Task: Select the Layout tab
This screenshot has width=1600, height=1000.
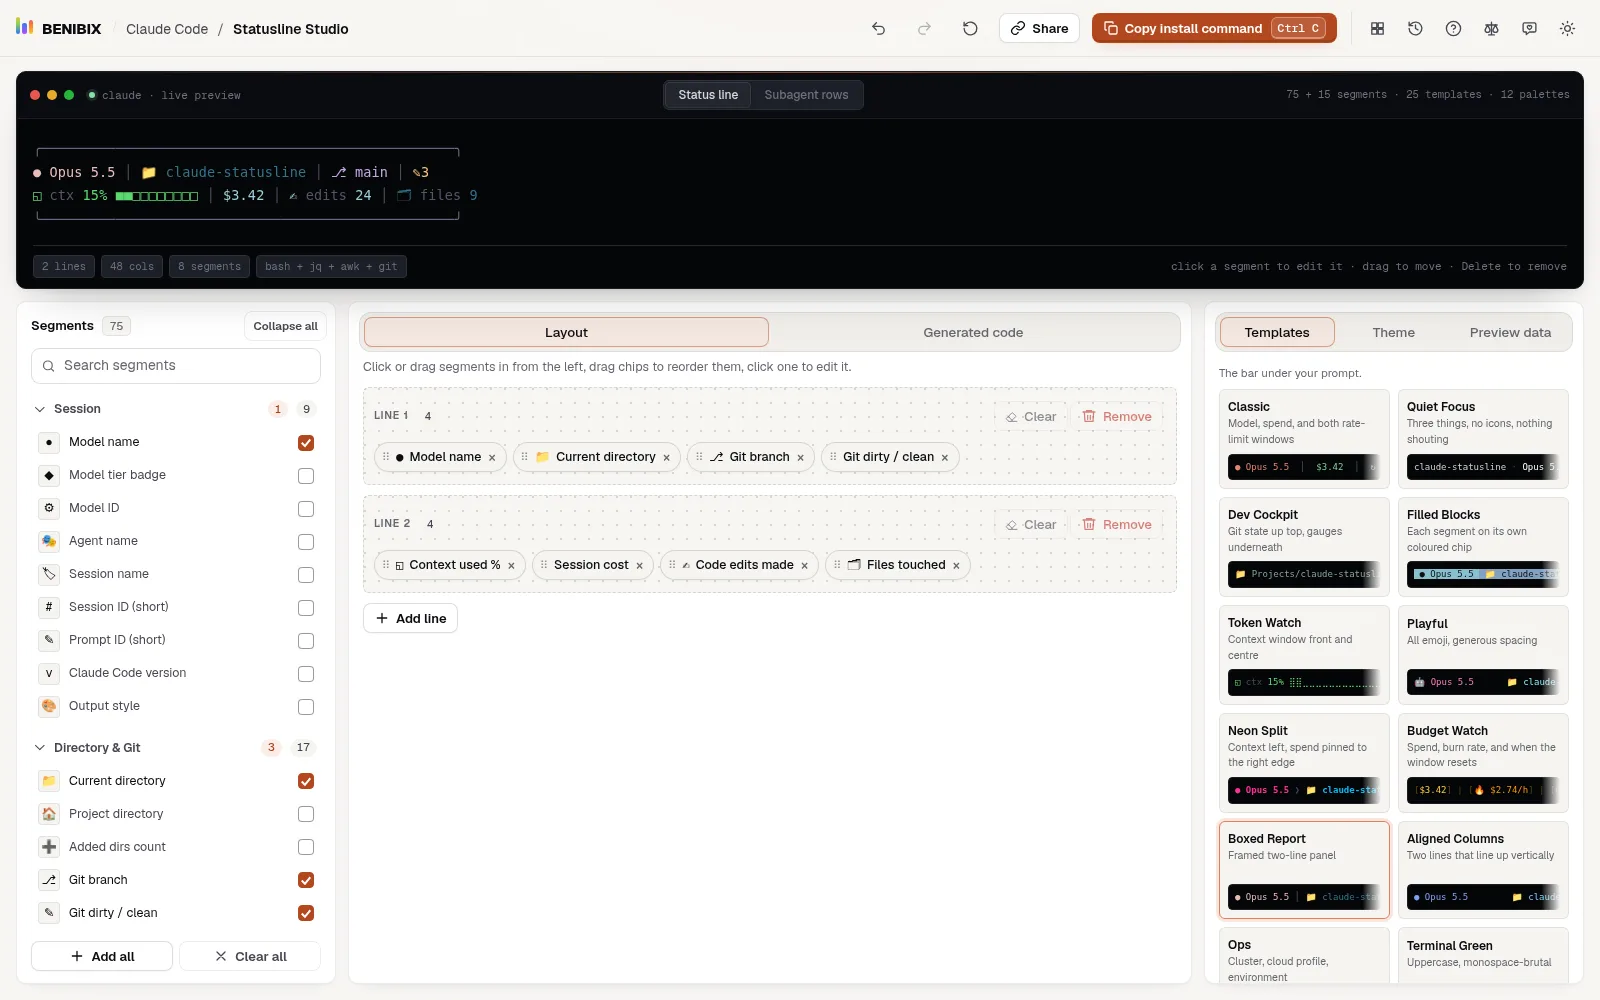Action: click(566, 333)
